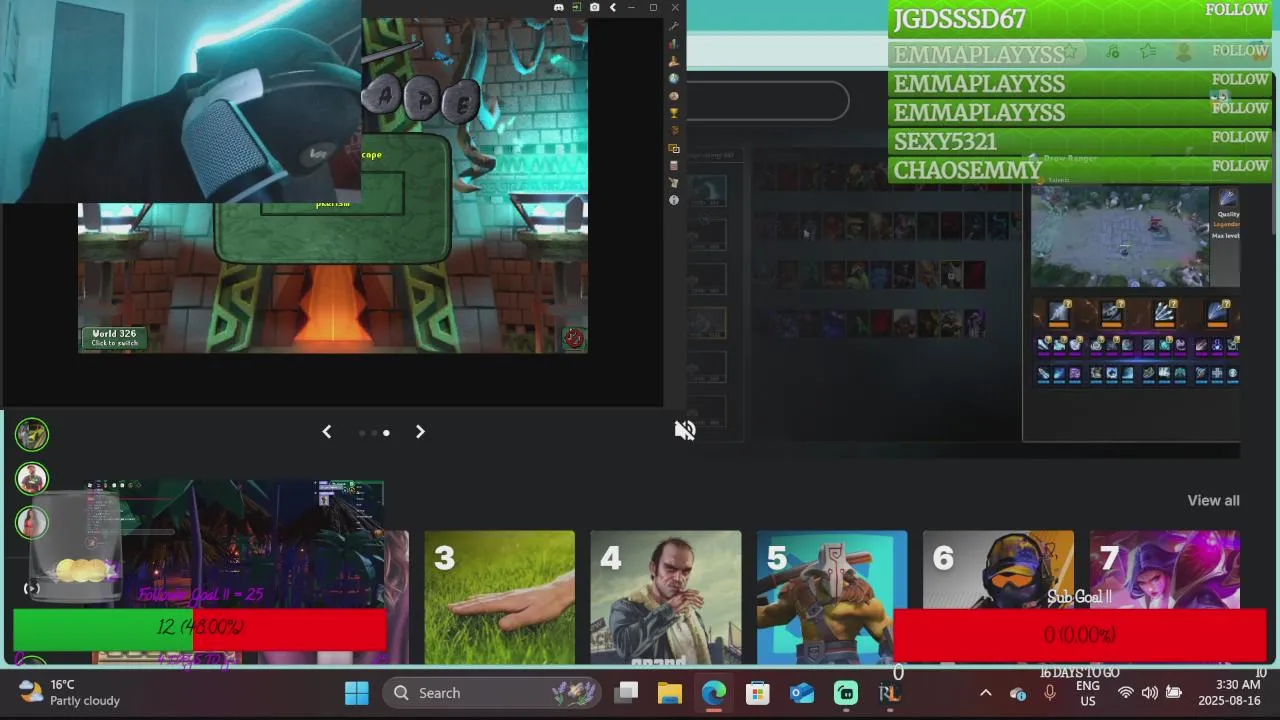1280x720 pixels.
Task: Open Outlook from the taskbar
Action: (802, 693)
